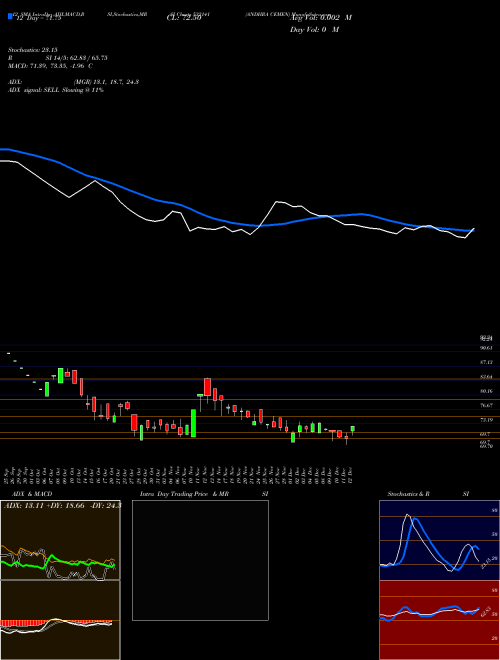
Task: Click the 83.64 price axis label
Action: (486, 377)
